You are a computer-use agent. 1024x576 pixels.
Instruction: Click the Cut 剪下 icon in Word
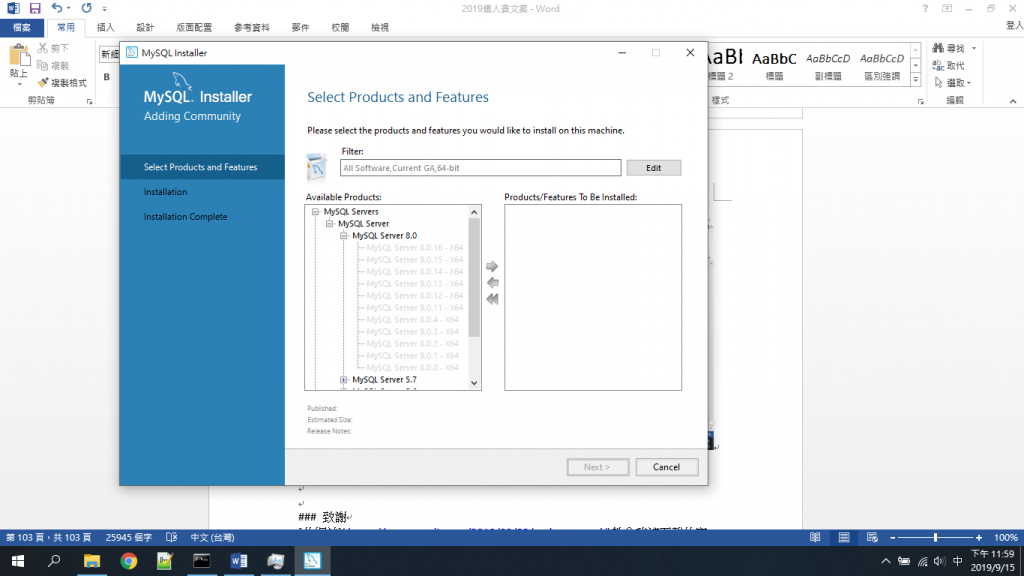[x=42, y=48]
